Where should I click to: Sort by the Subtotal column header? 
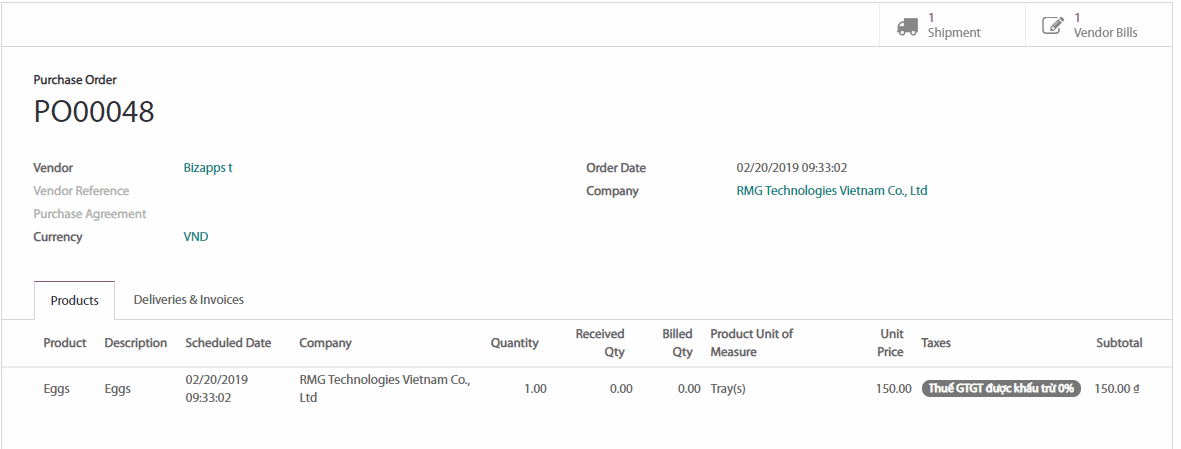(1119, 343)
